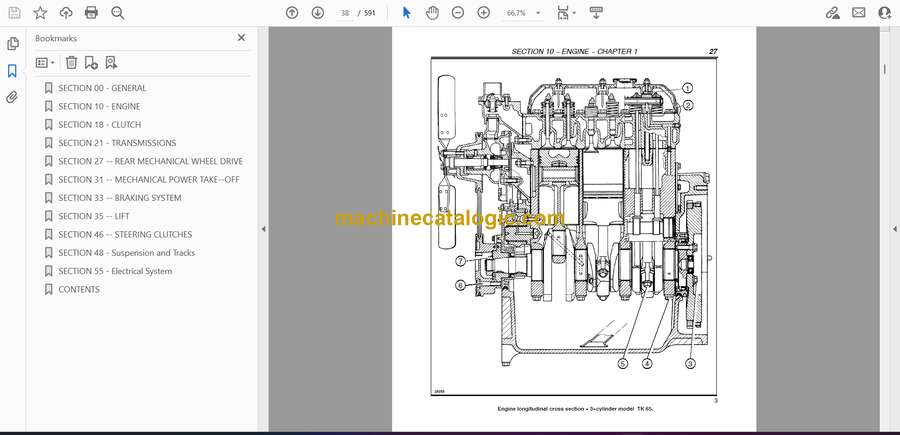Jump to SECTION 46 -- STEERING CLUTCHES

pyautogui.click(x=125, y=235)
